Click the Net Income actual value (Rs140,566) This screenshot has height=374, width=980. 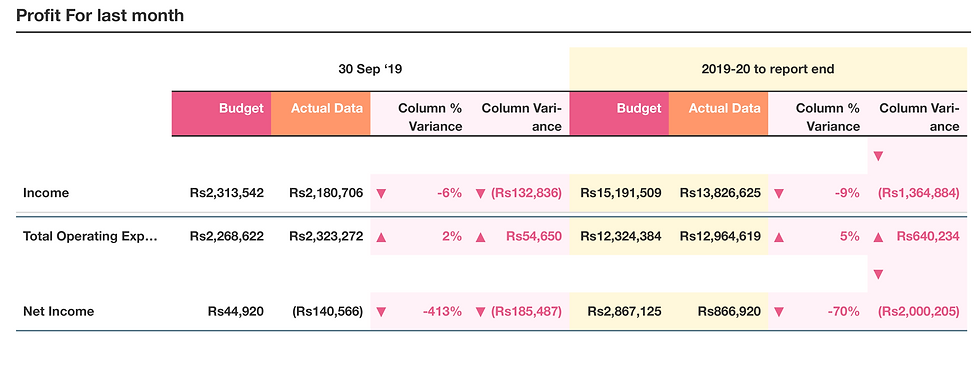click(x=328, y=311)
